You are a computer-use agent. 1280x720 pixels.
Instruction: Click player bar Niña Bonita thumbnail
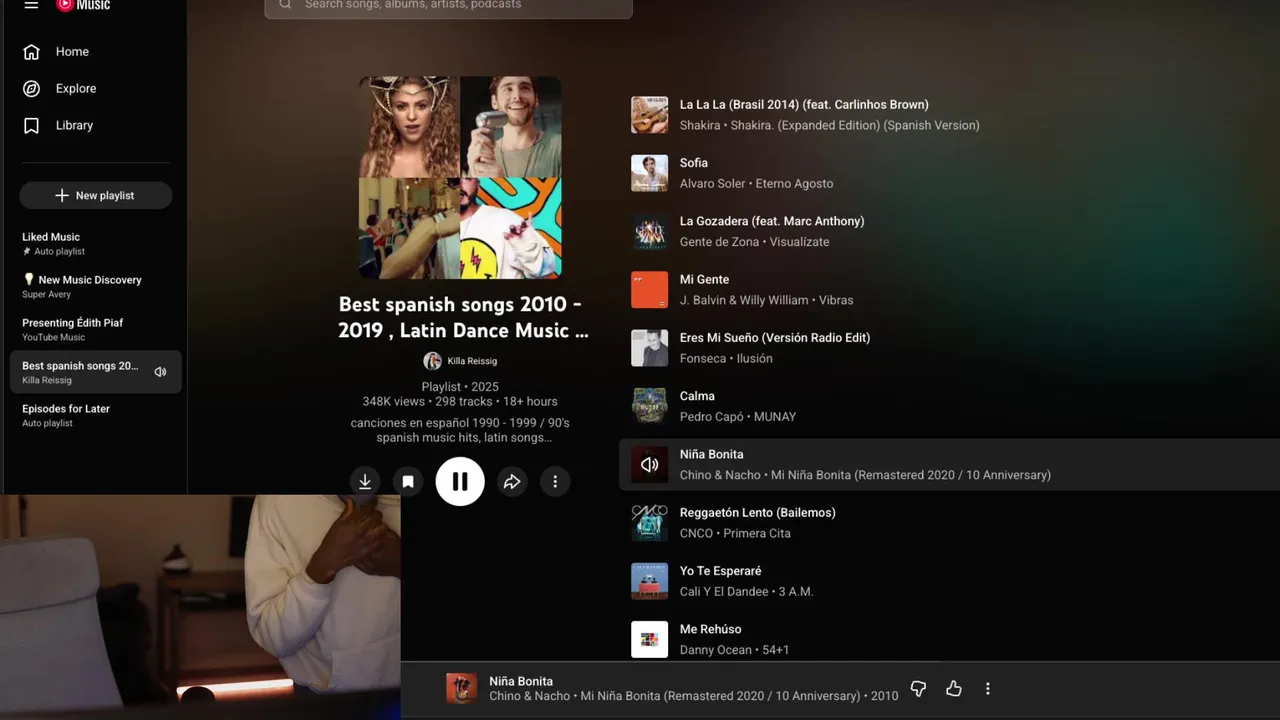461,688
